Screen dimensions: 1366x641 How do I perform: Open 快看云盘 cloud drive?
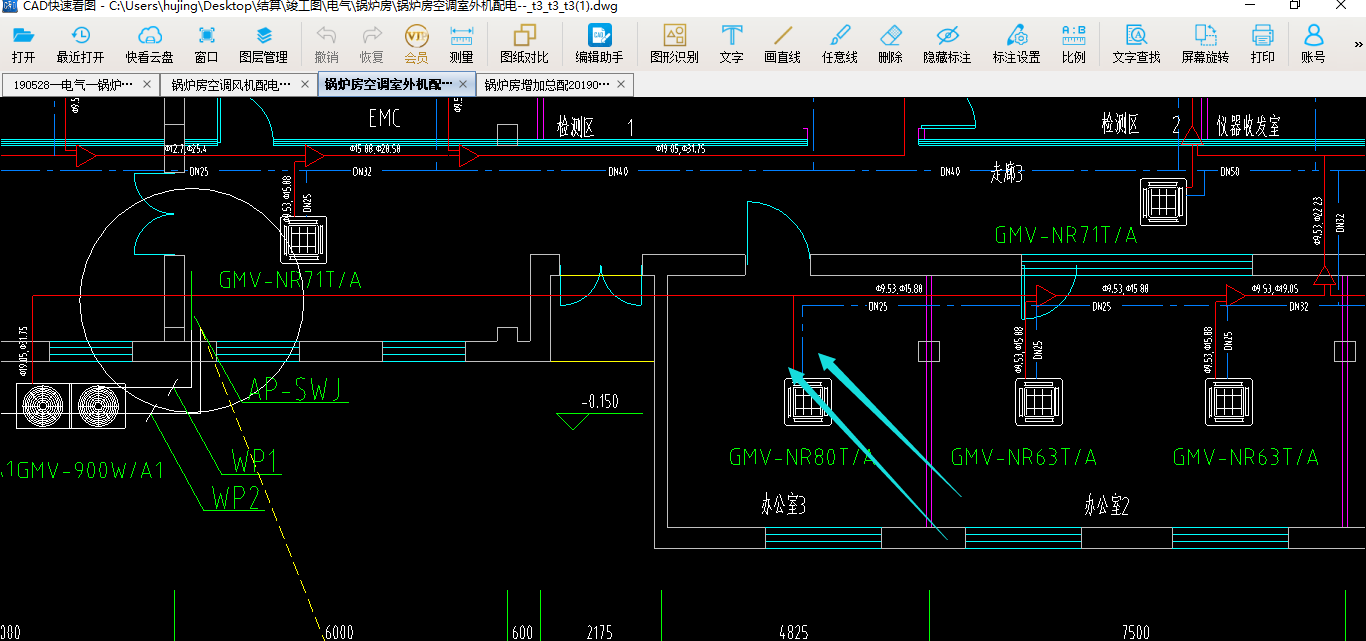tap(149, 45)
